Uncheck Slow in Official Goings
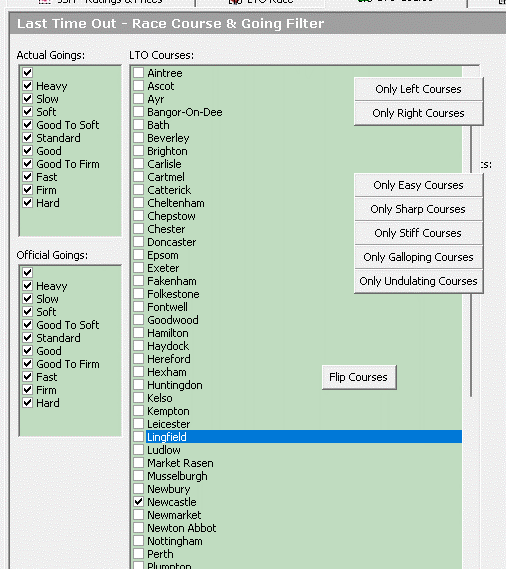 click(x=28, y=299)
